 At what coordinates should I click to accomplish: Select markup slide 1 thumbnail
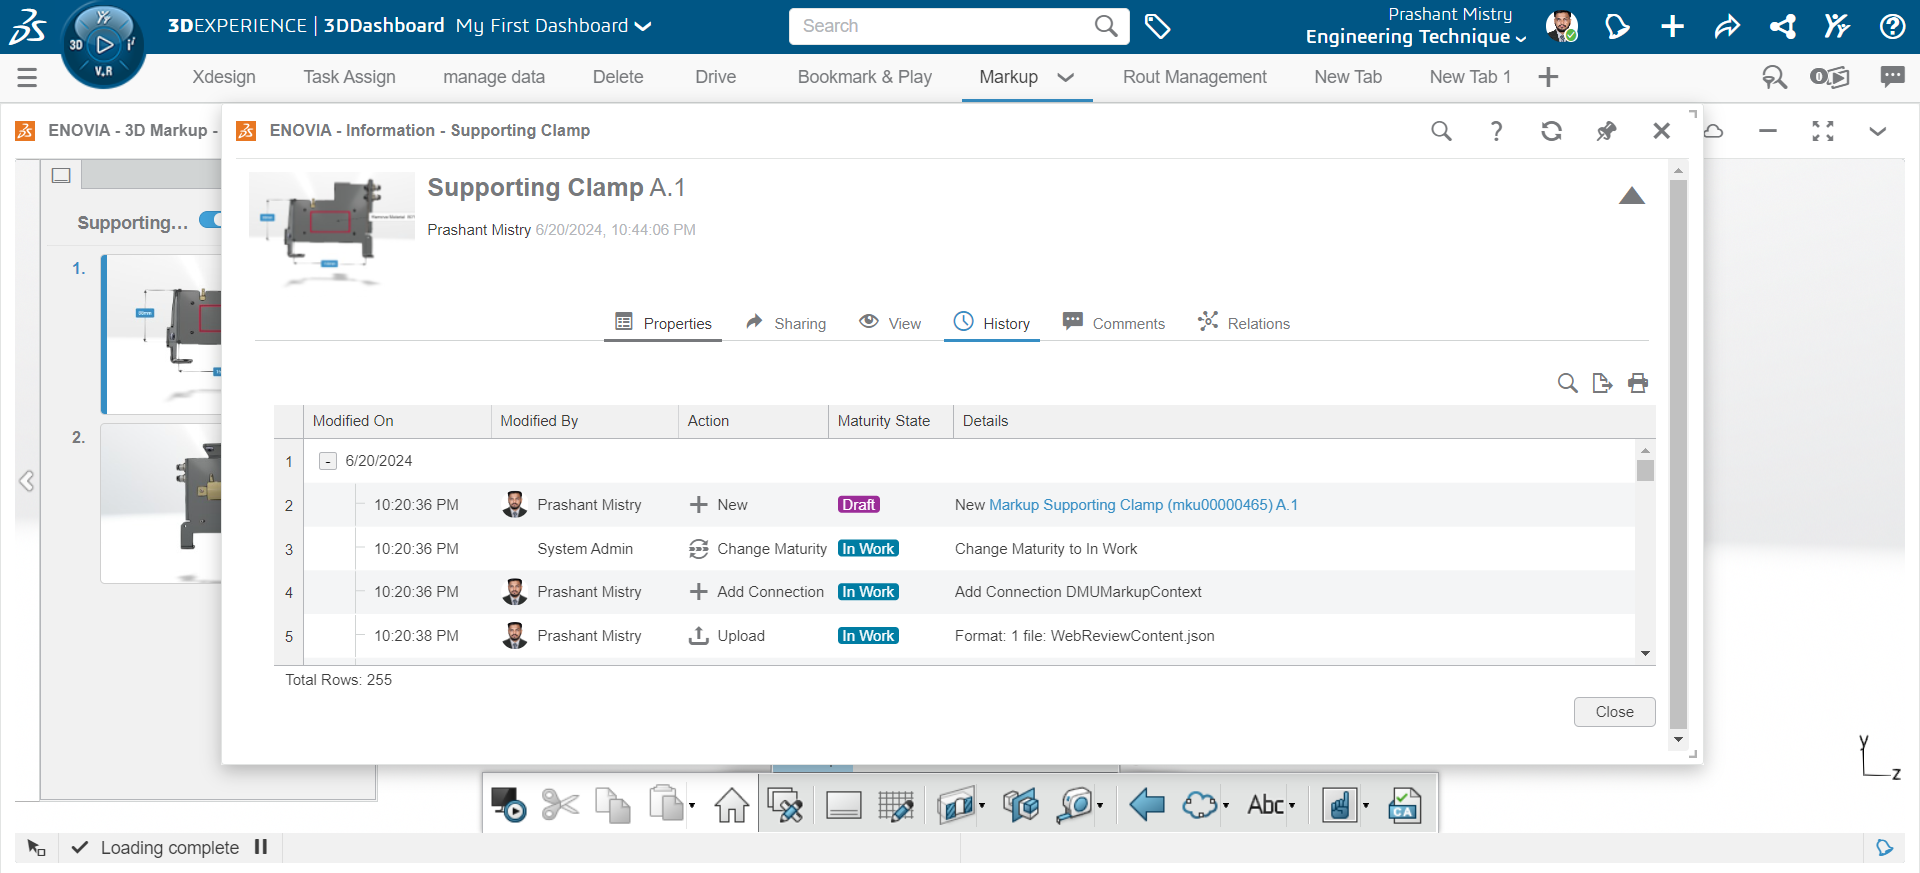[x=163, y=334]
